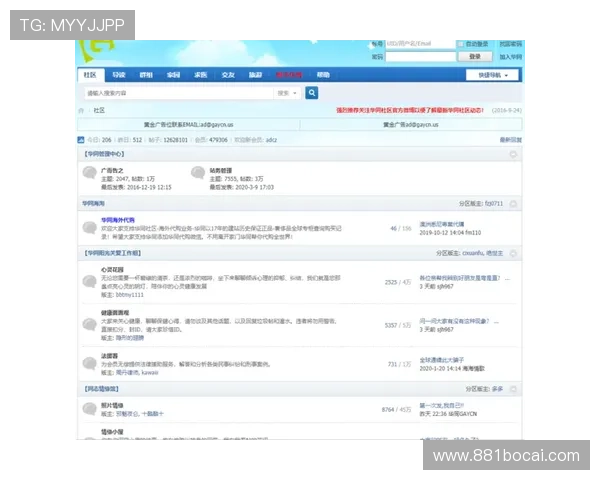Click the 最新回复 link

(510, 140)
